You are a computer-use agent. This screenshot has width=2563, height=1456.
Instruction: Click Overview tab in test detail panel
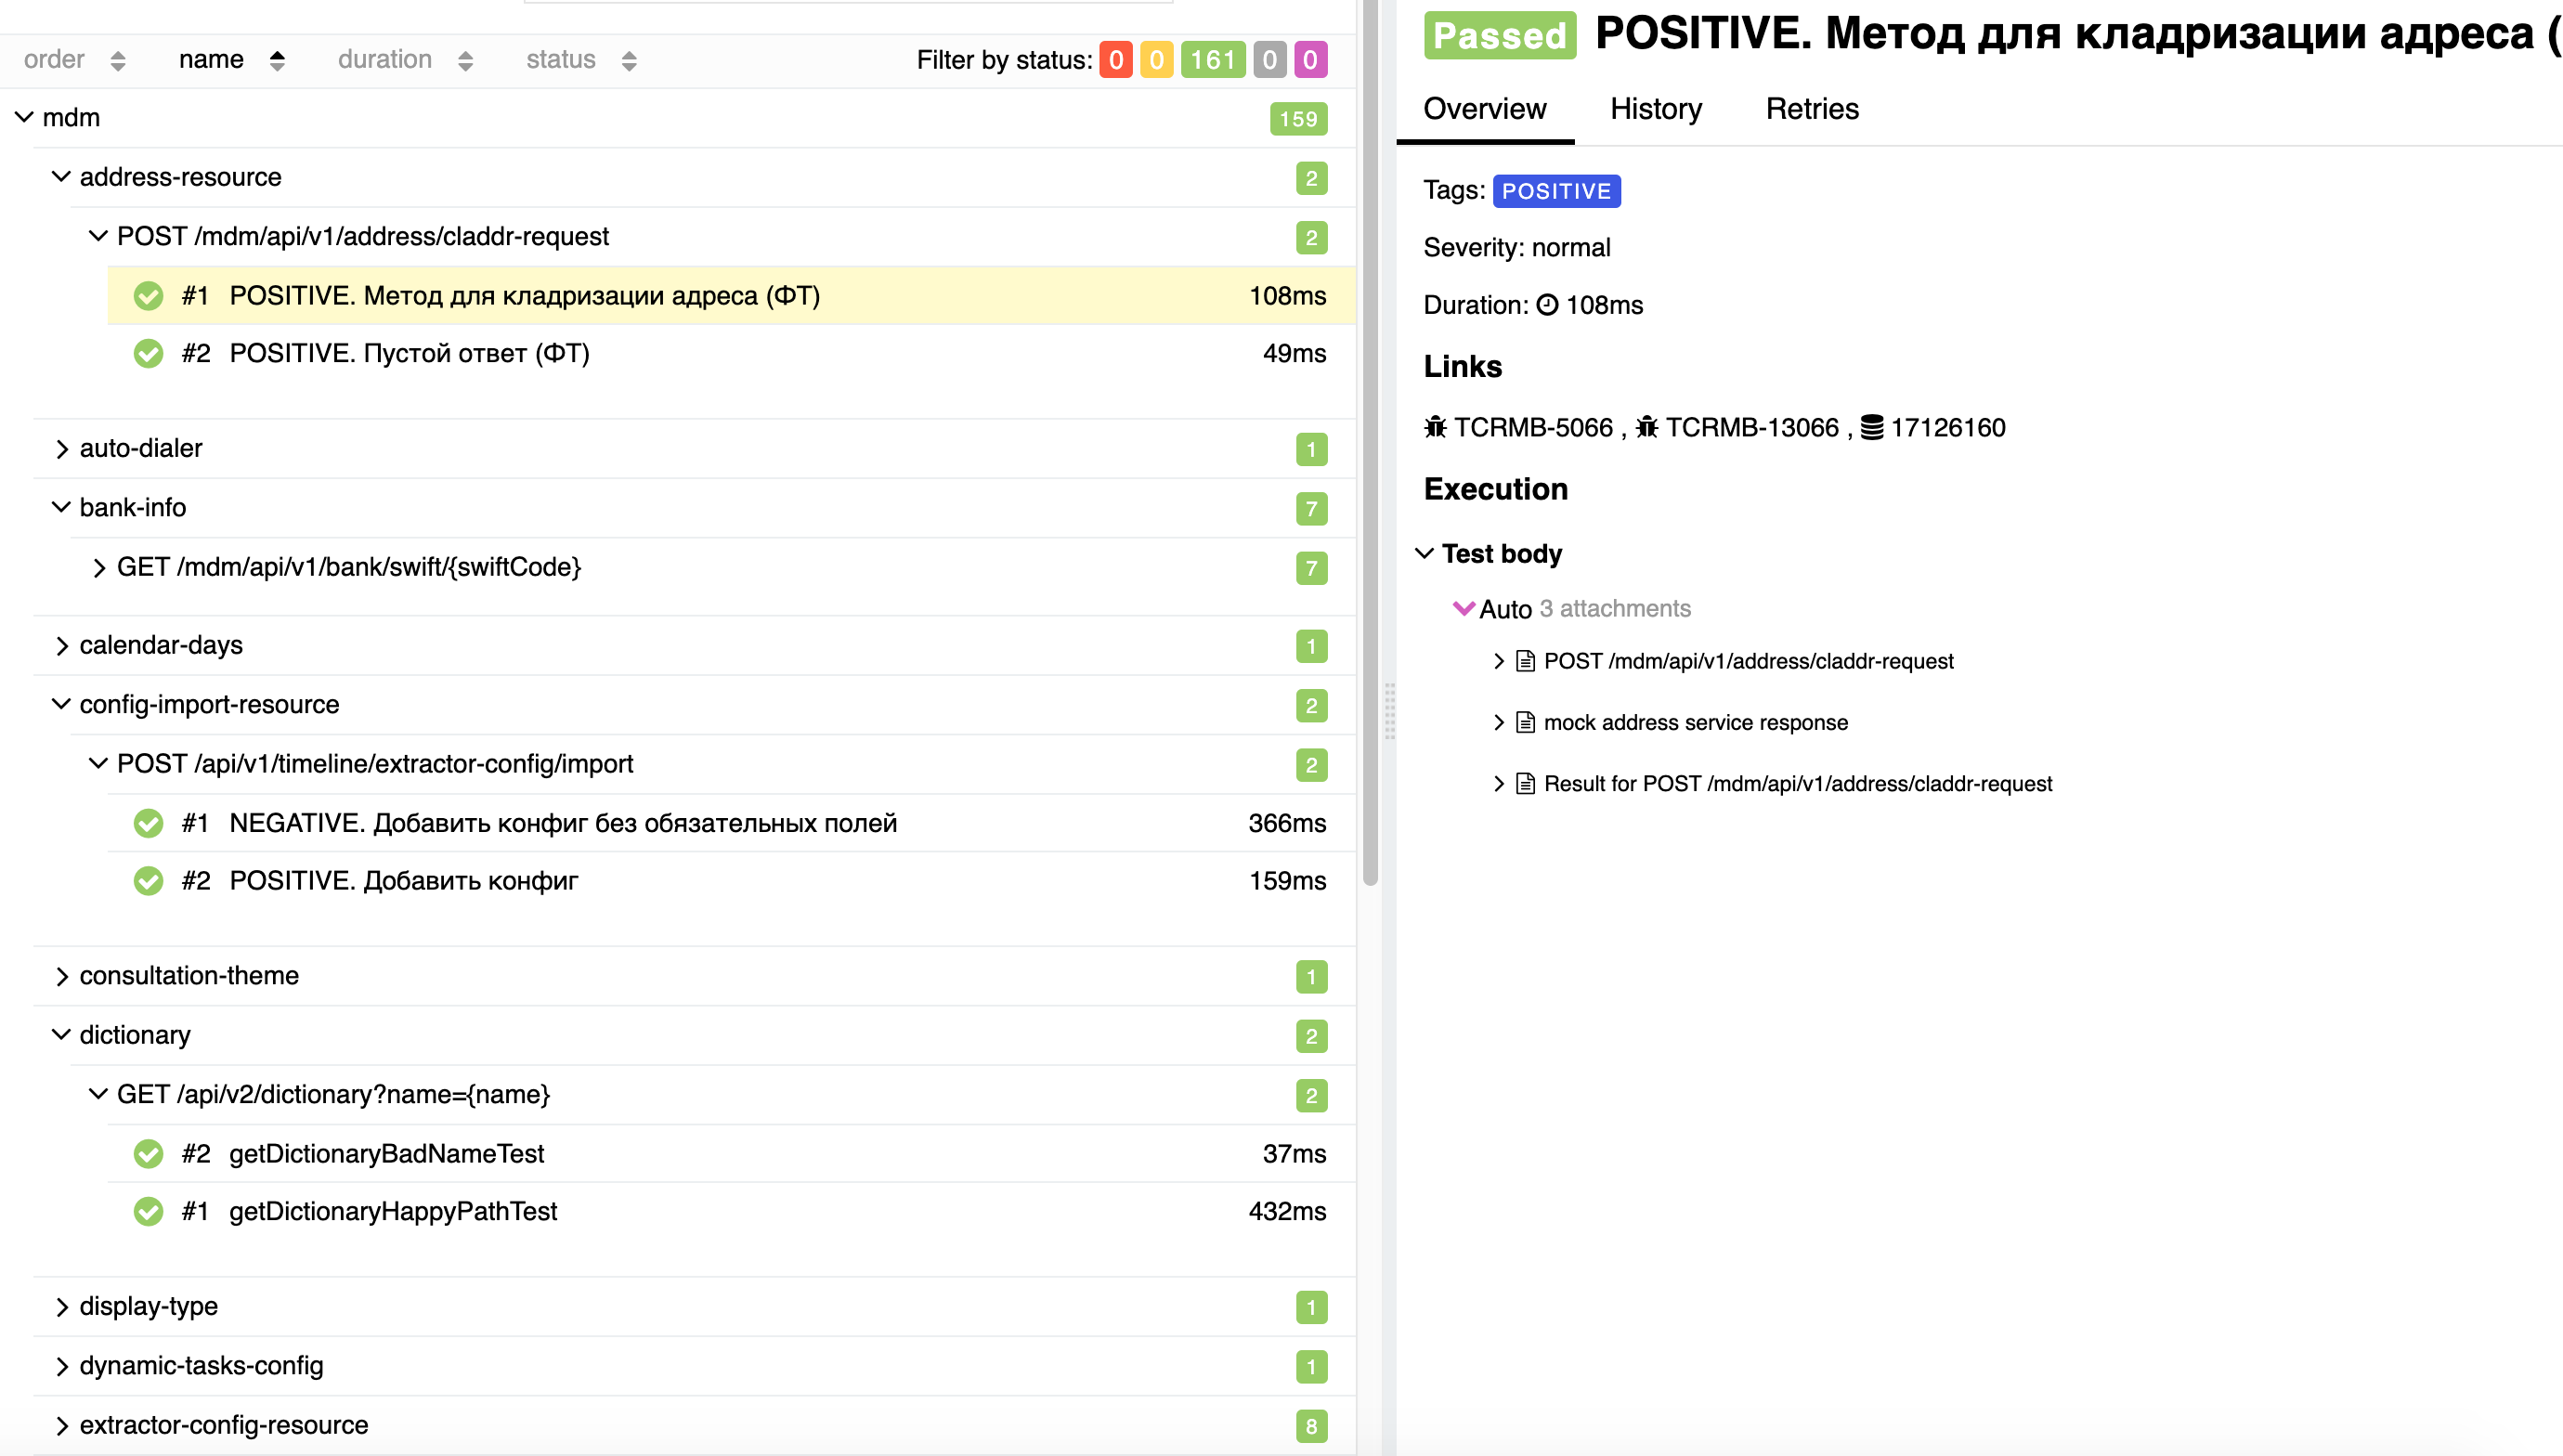pyautogui.click(x=1484, y=110)
